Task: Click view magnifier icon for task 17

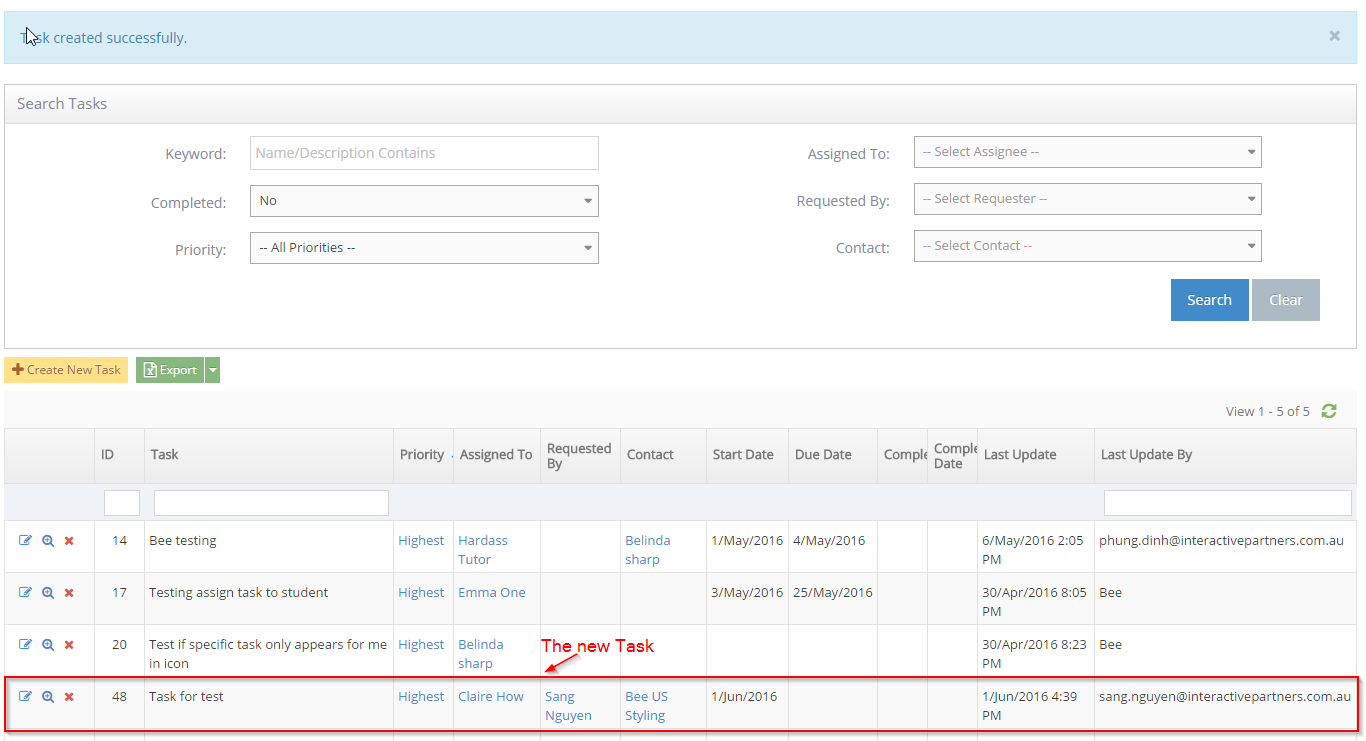Action: pyautogui.click(x=48, y=593)
